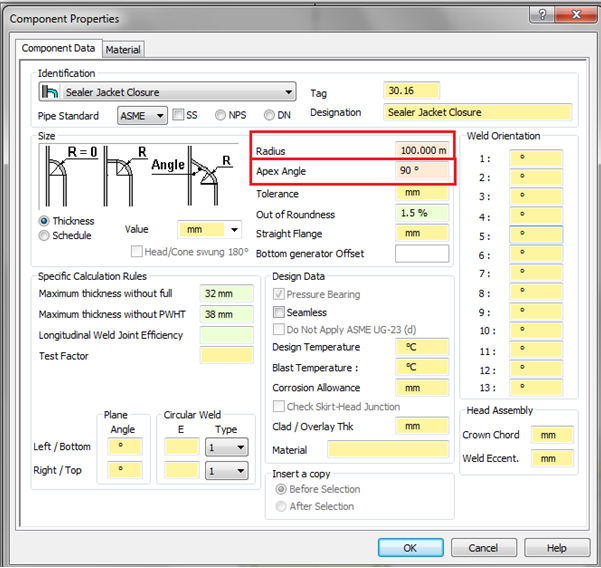
Task: Choose the Schedule size option
Action: [44, 236]
